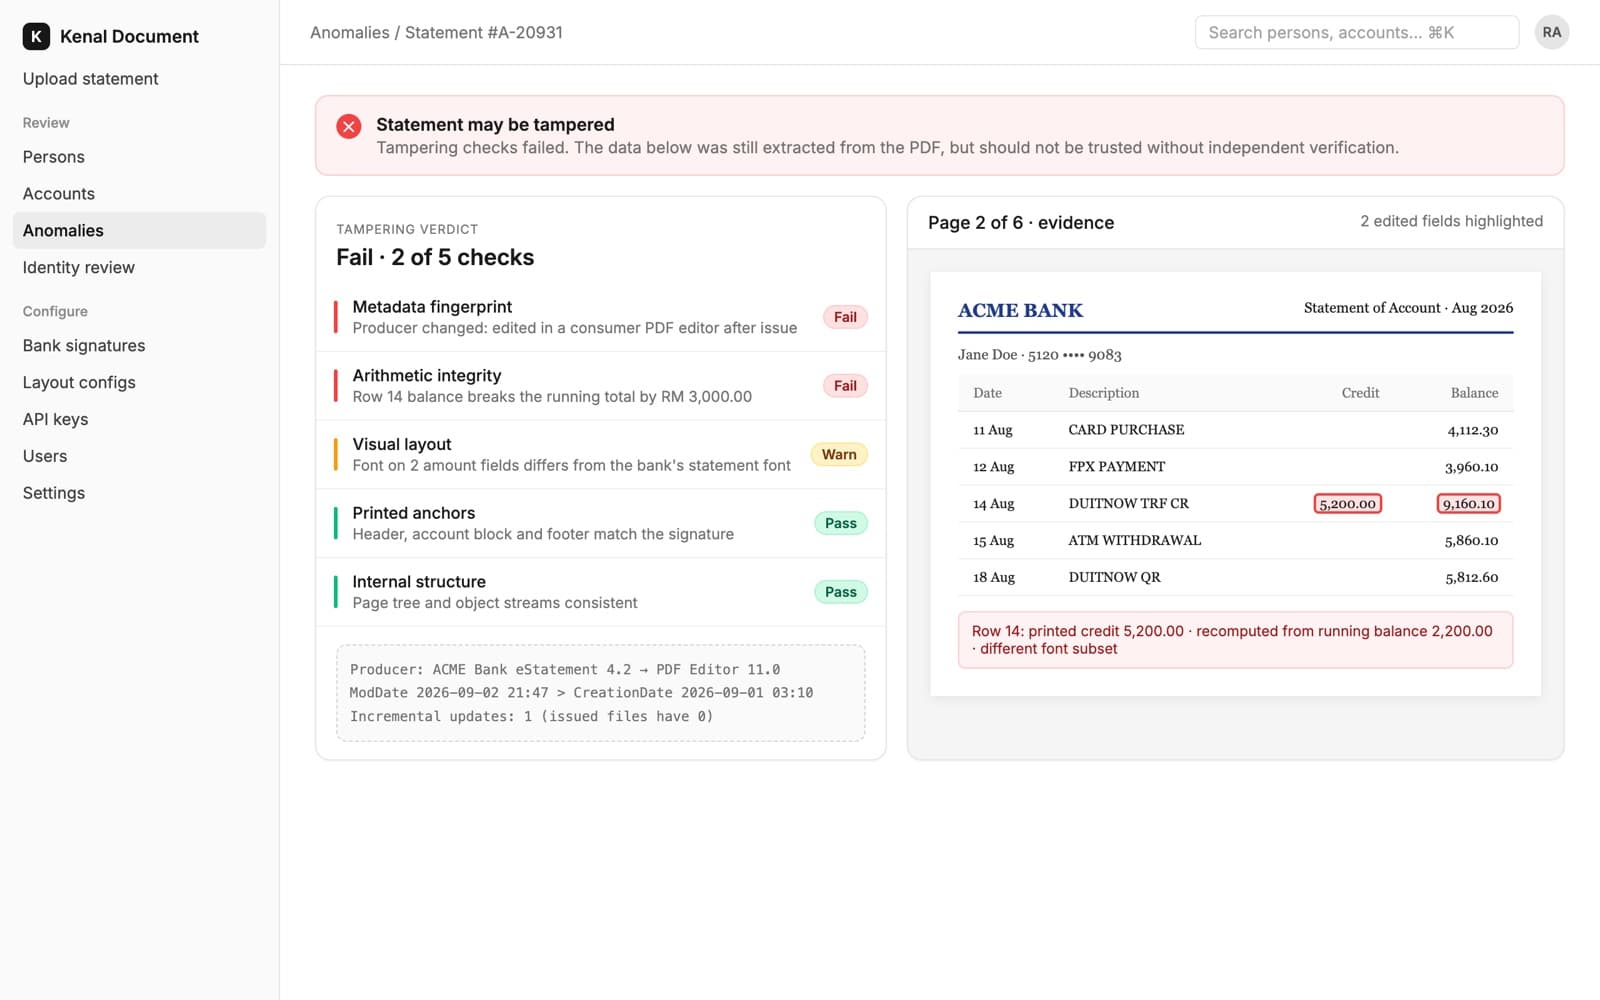Click the search persons, accounts field
The height and width of the screenshot is (1000, 1600).
click(x=1356, y=32)
